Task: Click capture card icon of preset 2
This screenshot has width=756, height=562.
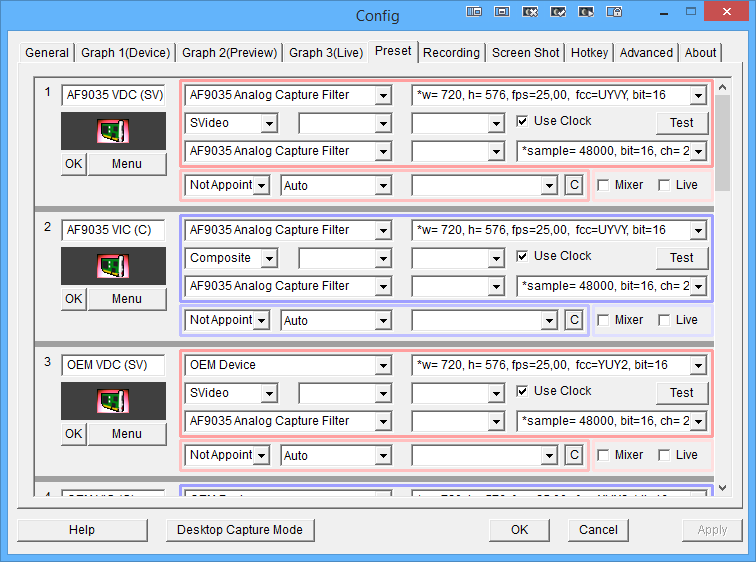Action: point(113,266)
